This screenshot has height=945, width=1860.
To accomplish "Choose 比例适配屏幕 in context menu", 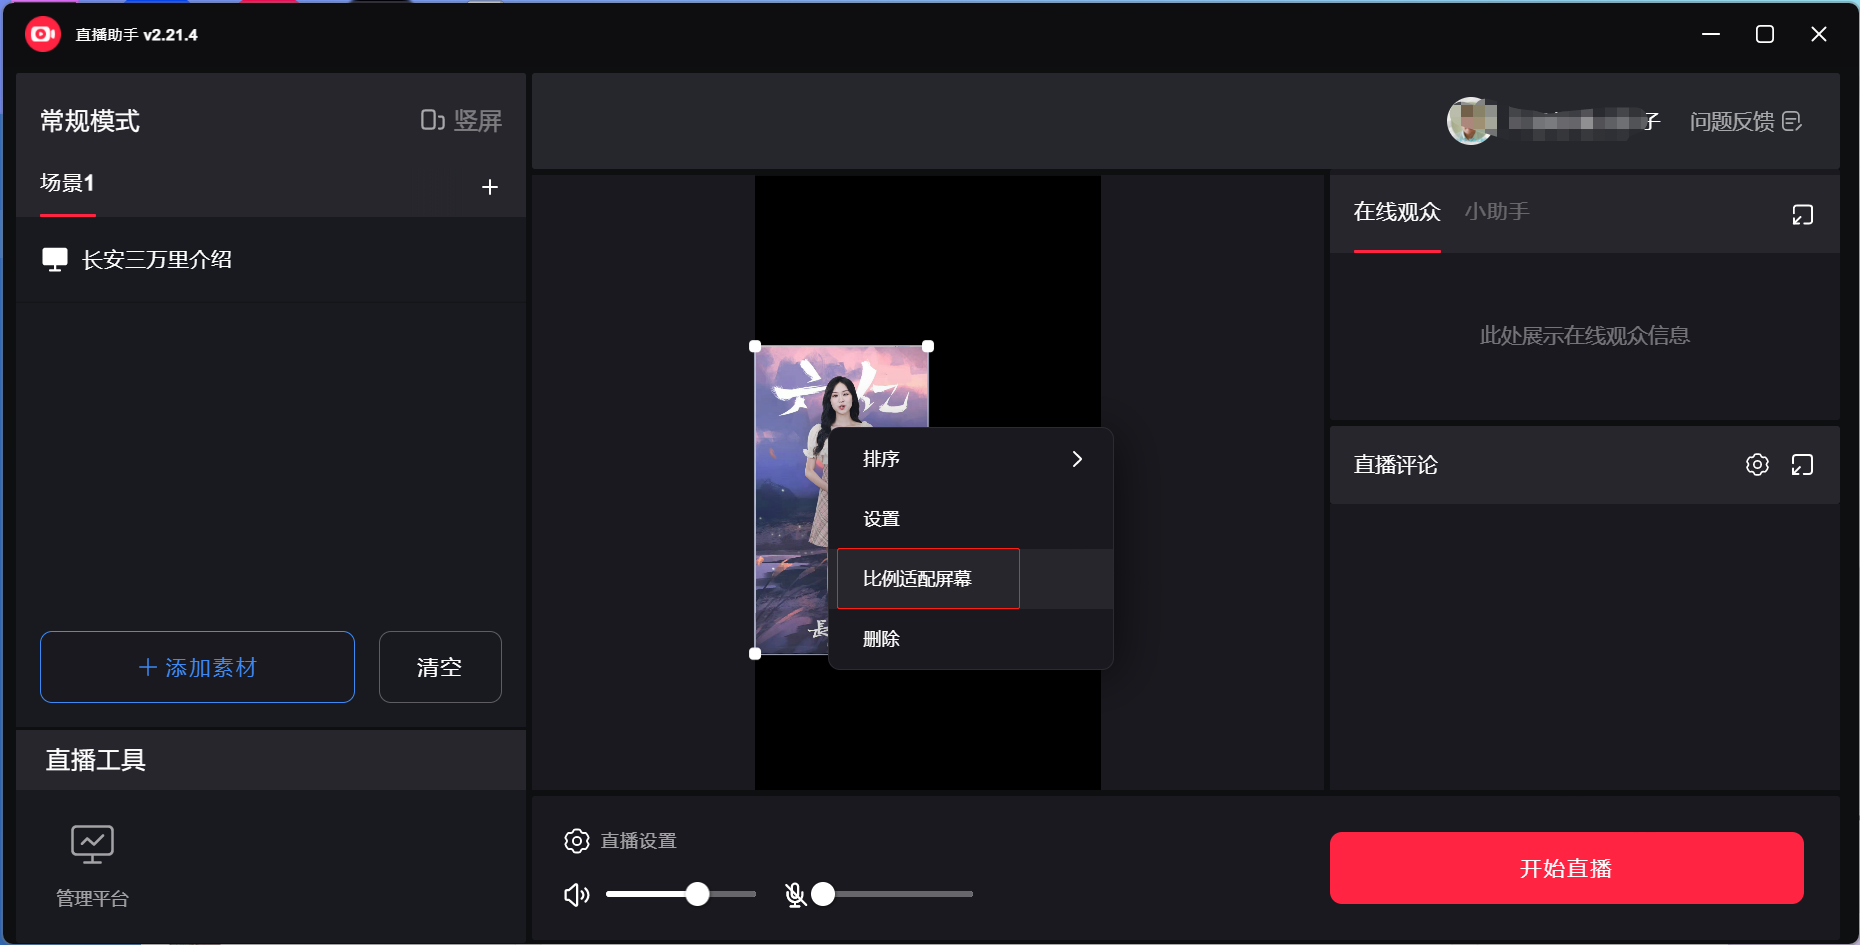I will (x=970, y=579).
